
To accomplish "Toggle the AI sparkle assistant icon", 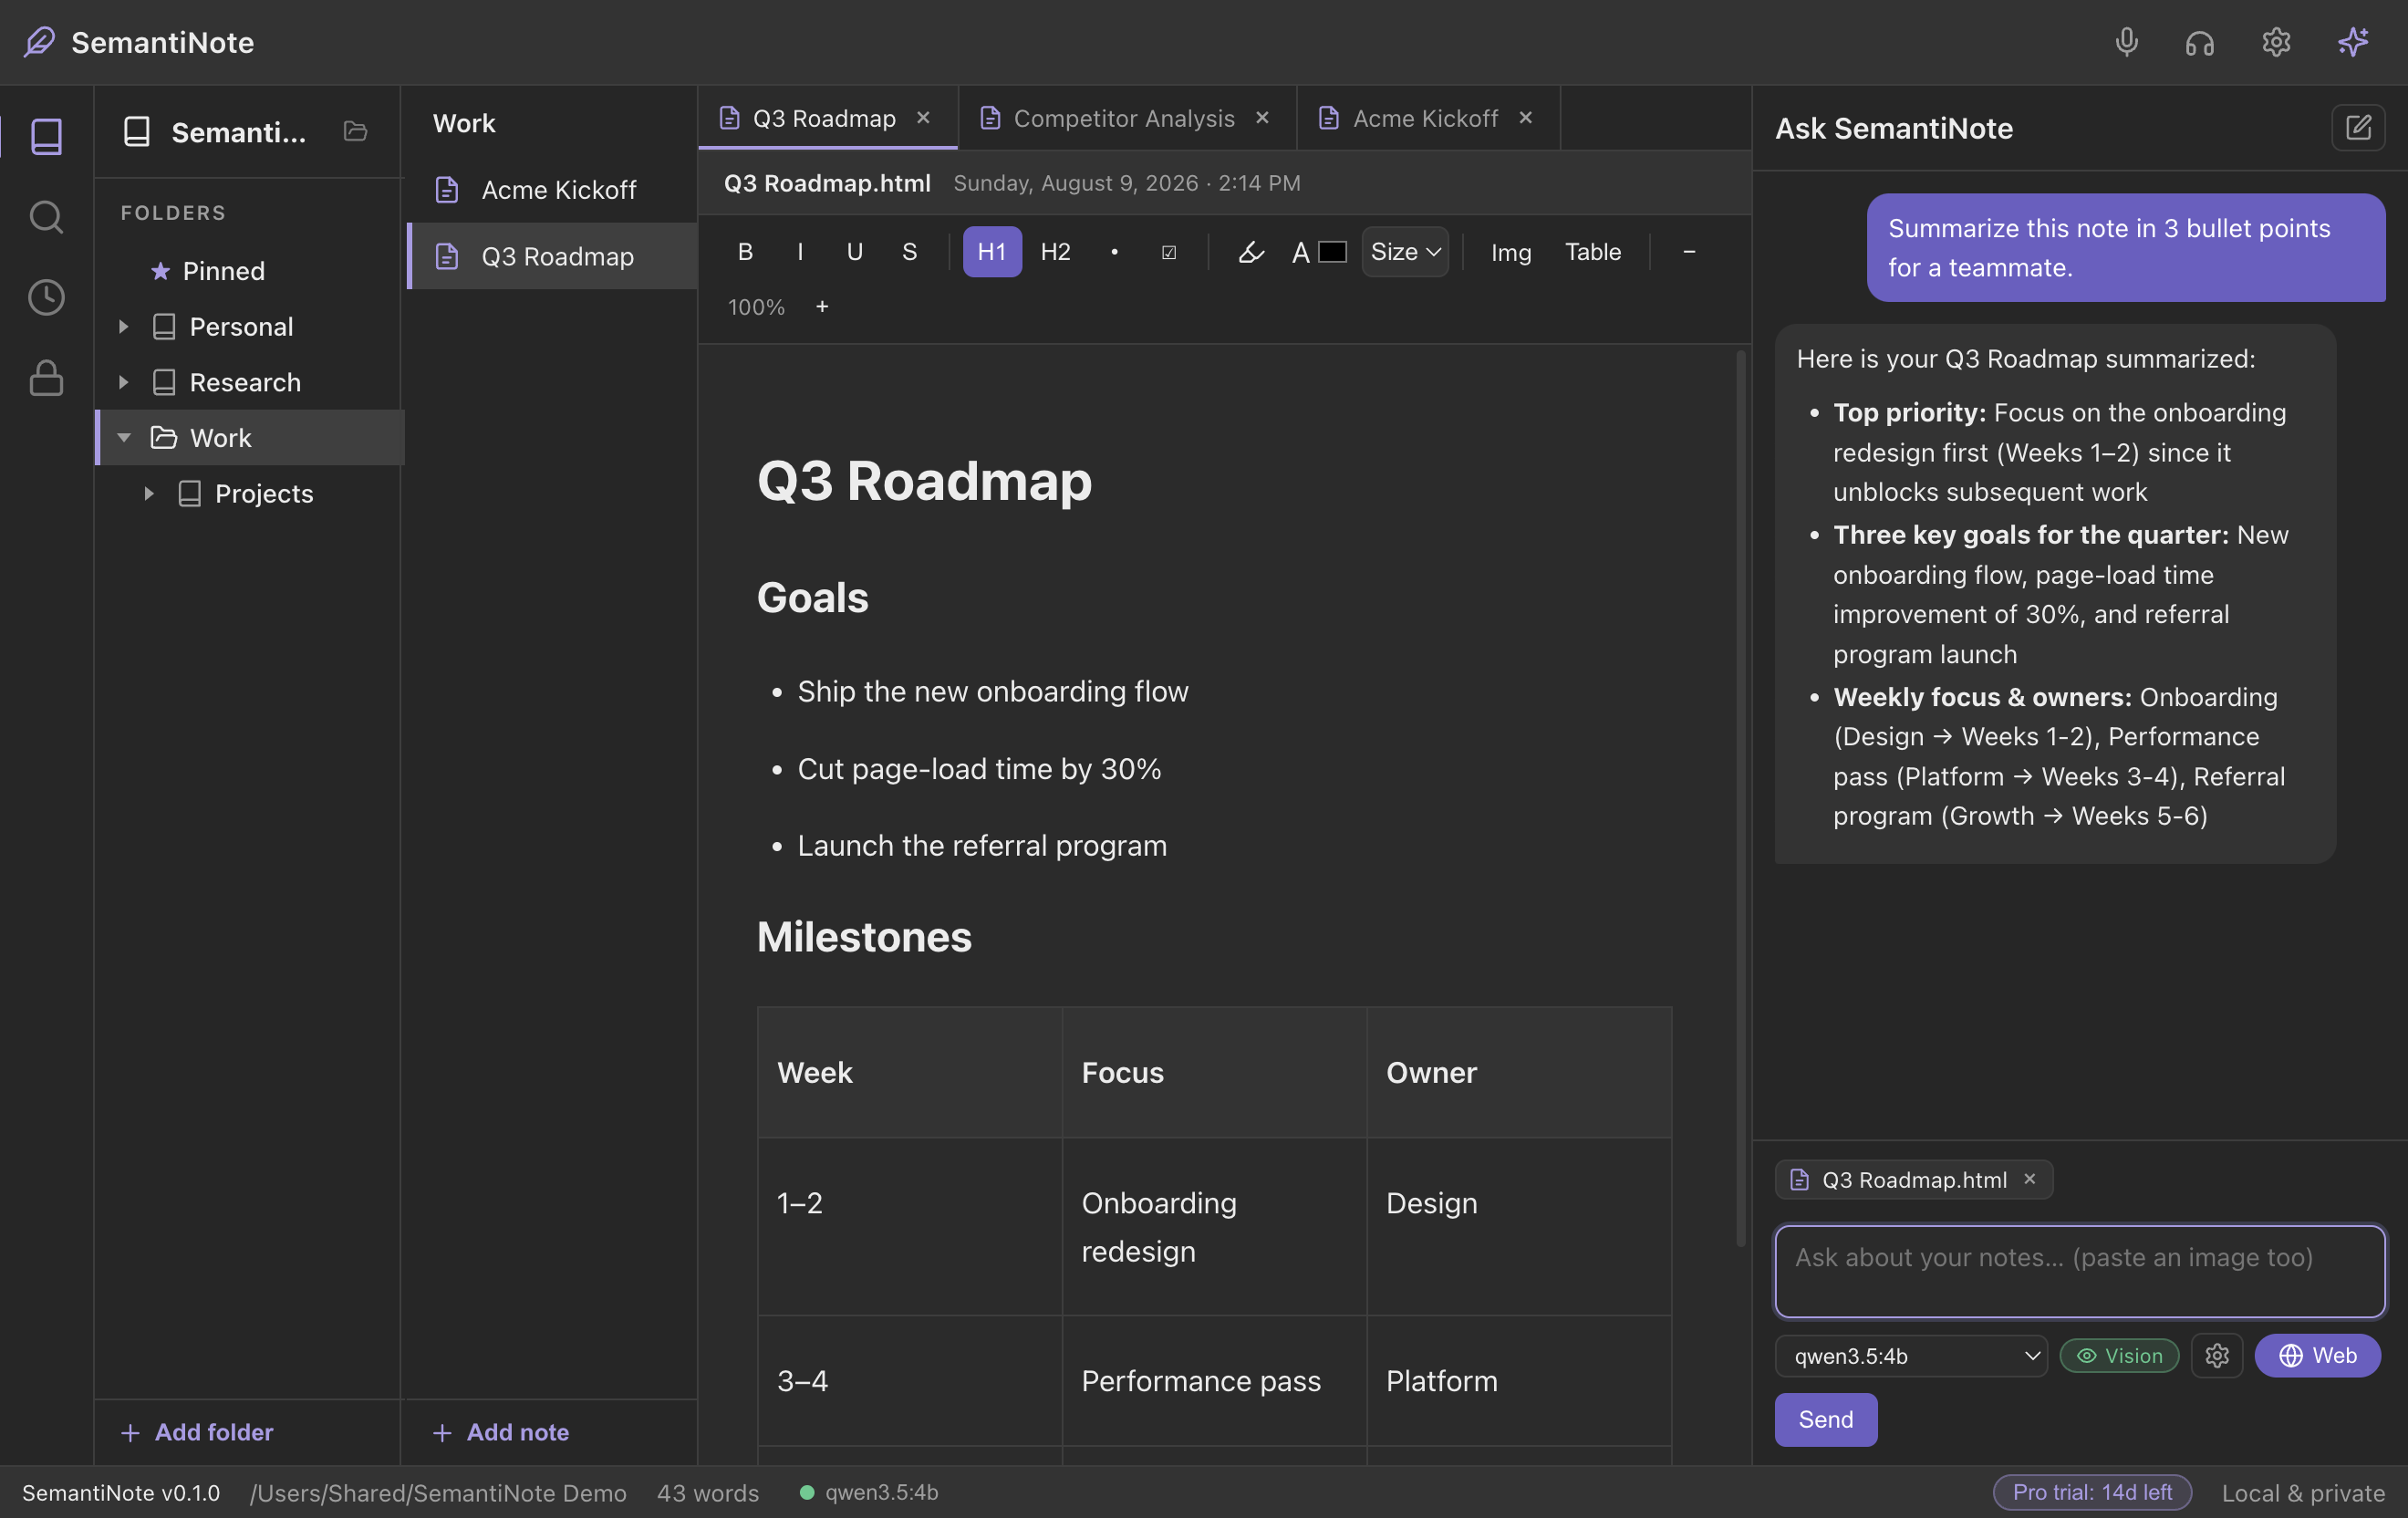I will (x=2353, y=42).
